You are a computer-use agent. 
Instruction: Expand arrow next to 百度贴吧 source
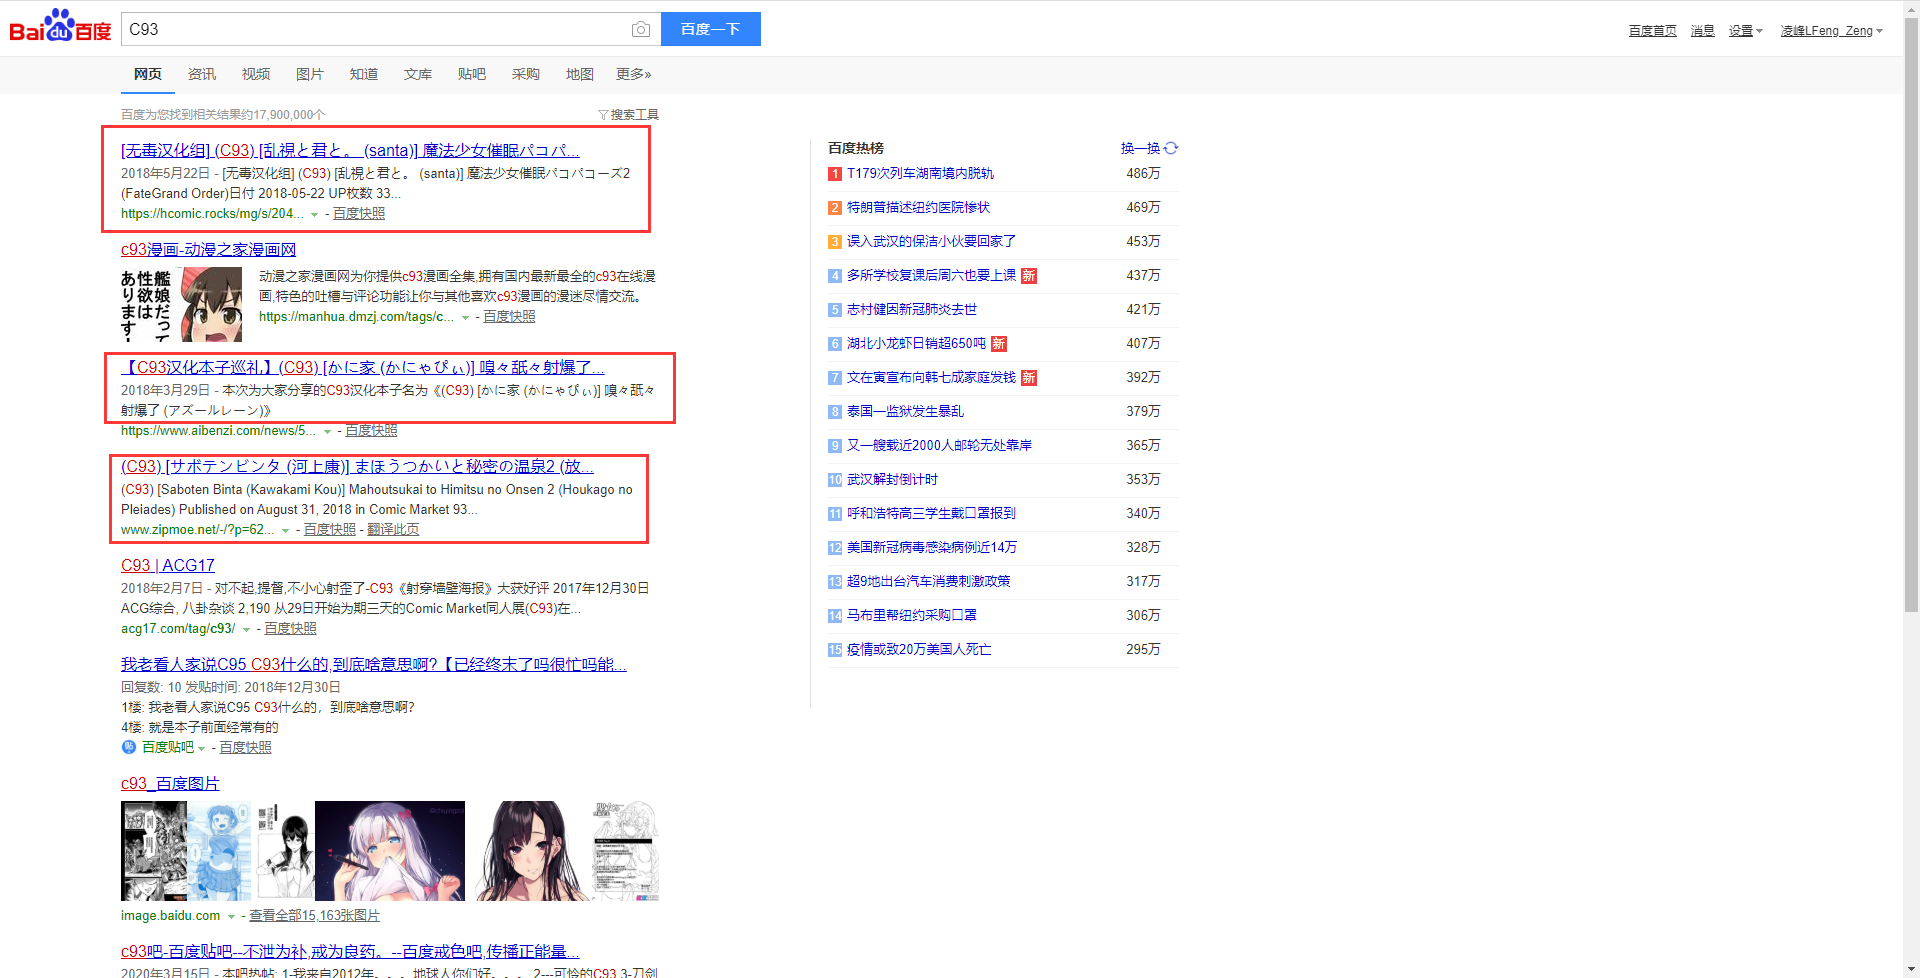point(201,749)
